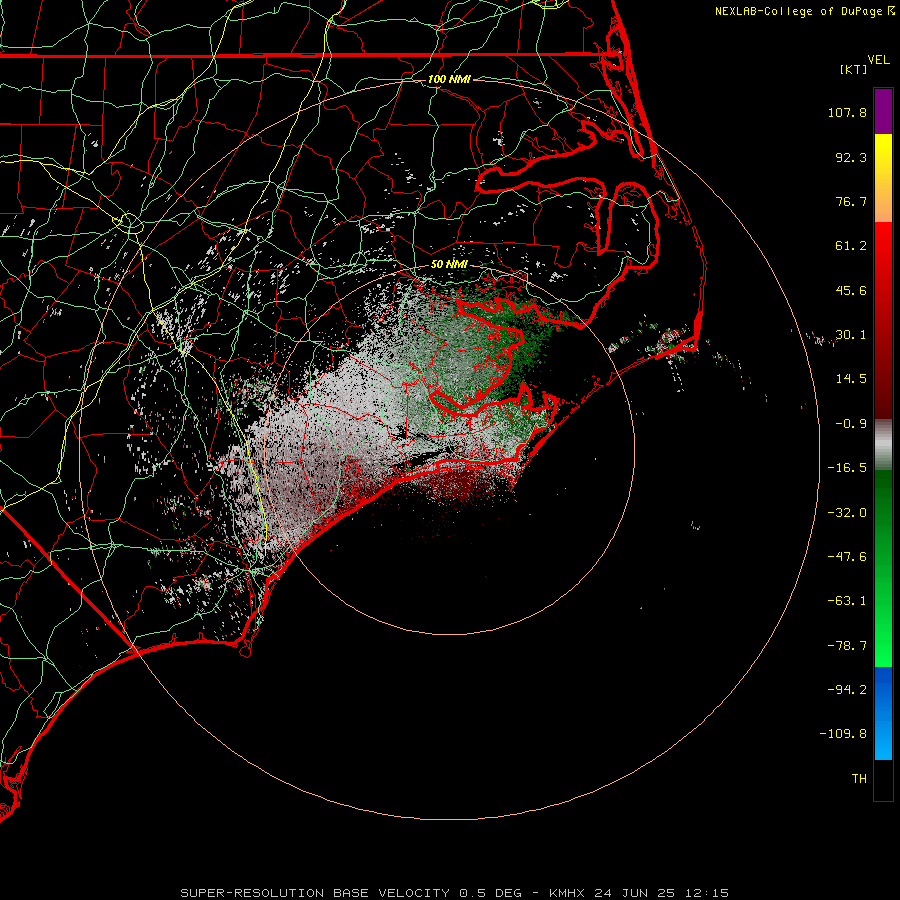Screen dimensions: 900x900
Task: Click the -94.2 velocity scale label
Action: point(847,690)
